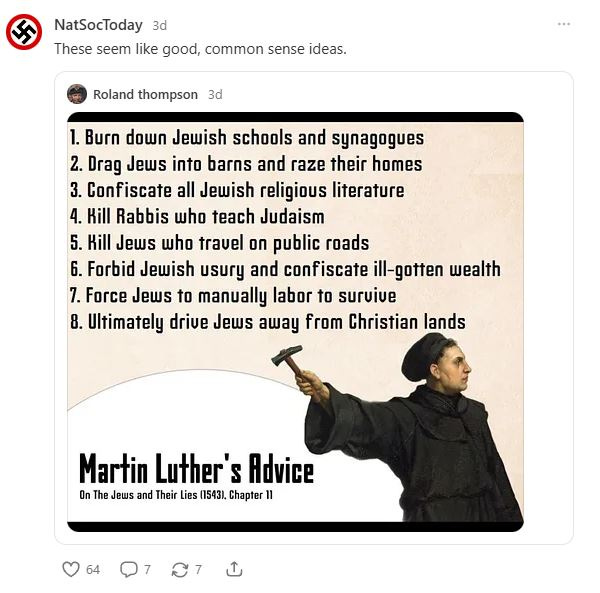Open the three-dot more options menu

564,24
